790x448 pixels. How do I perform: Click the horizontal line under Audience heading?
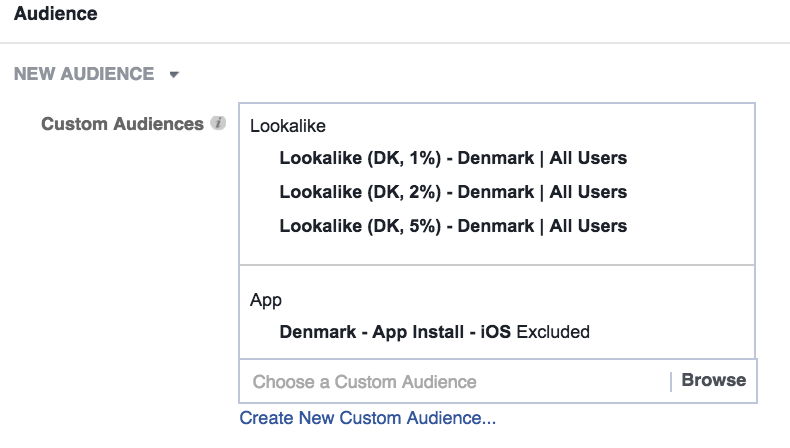[395, 43]
